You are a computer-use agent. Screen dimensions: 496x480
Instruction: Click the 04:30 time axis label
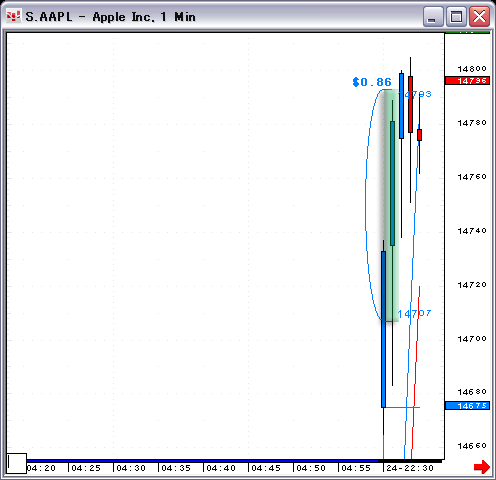coord(131,468)
